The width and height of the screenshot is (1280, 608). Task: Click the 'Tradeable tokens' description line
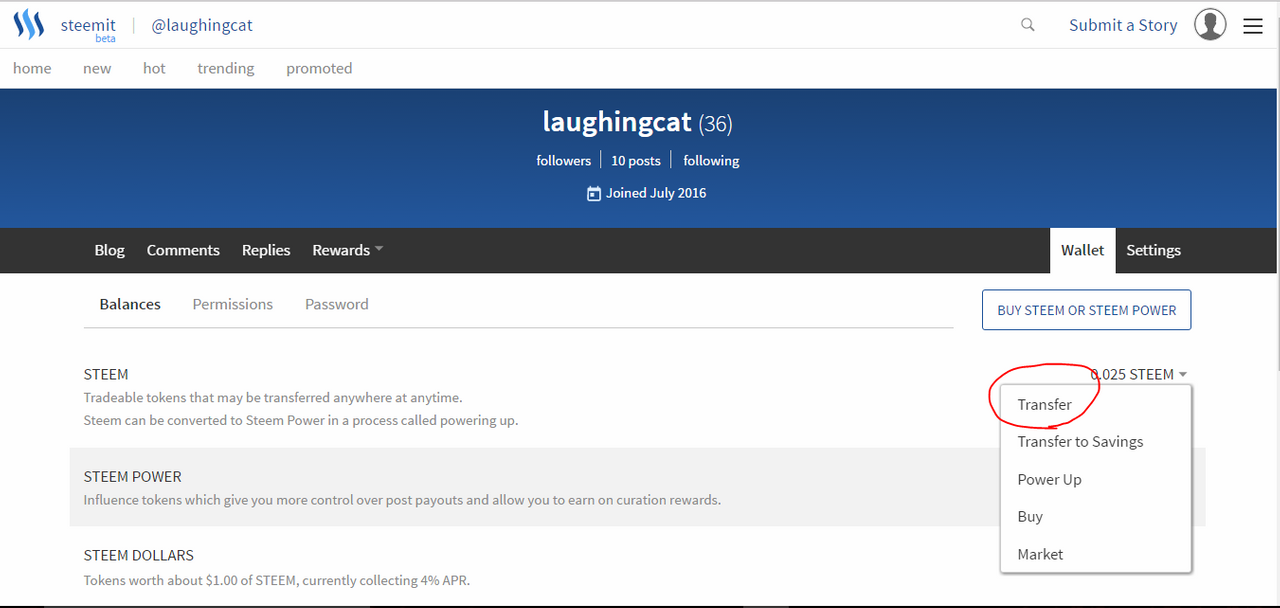tap(273, 398)
